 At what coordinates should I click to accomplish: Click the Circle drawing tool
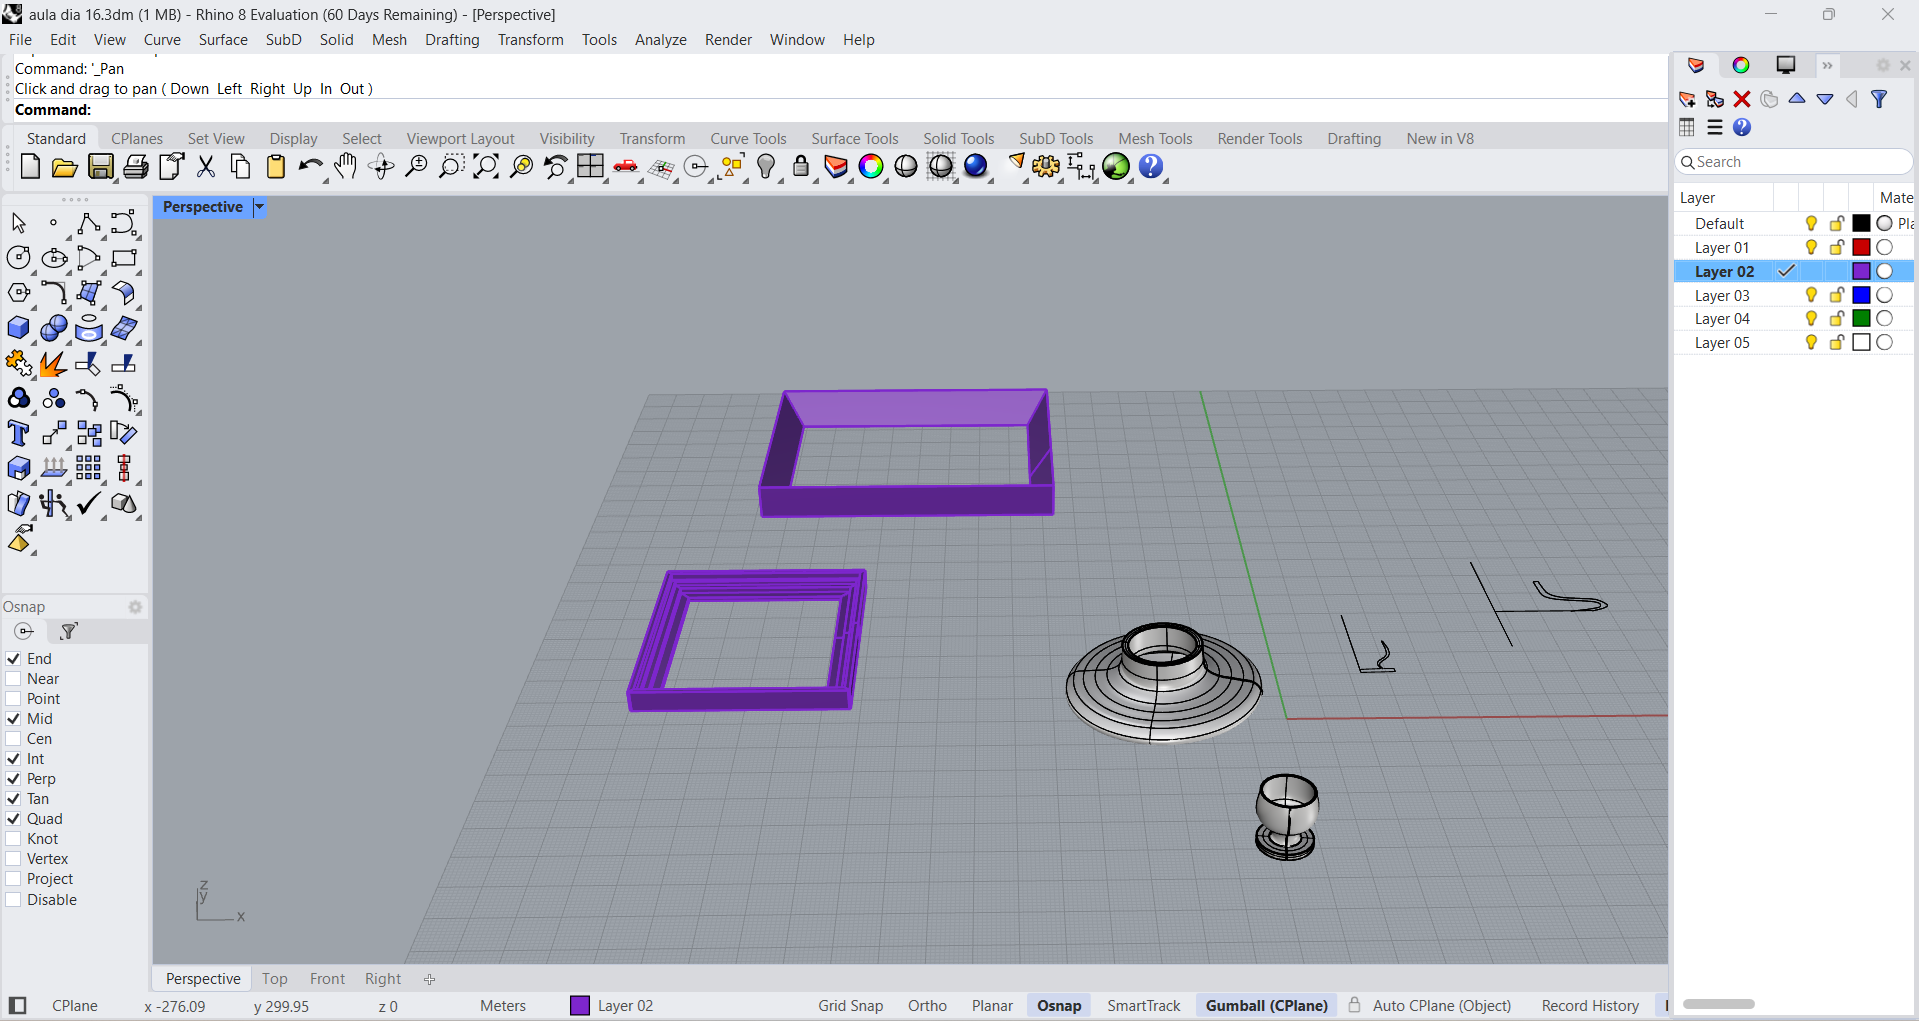(x=18, y=258)
